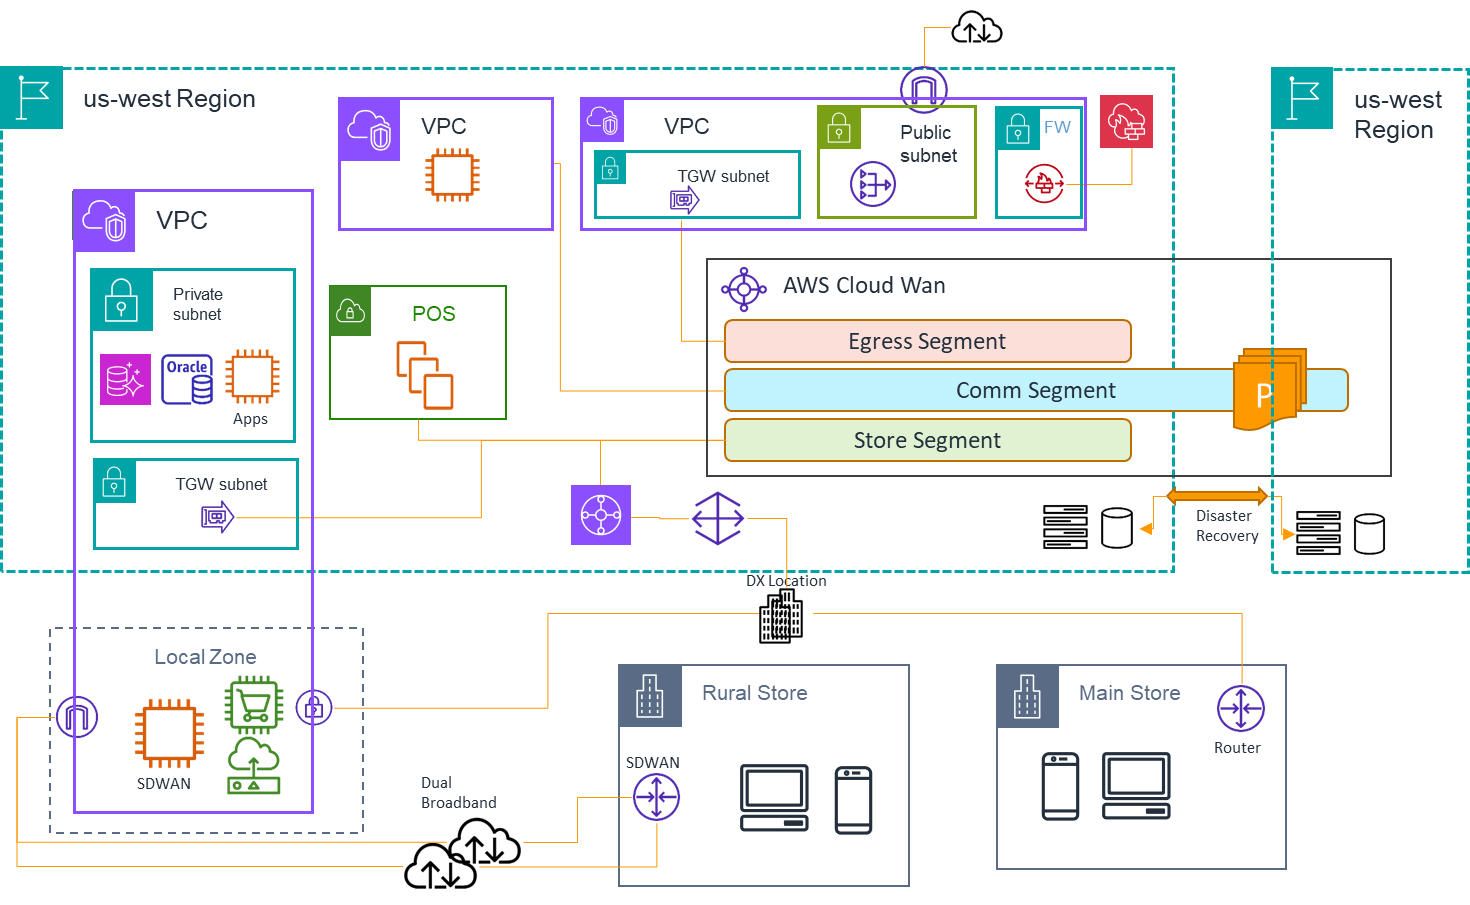
Task: Select the database cylinder in the disaster recovery region
Action: (1369, 534)
